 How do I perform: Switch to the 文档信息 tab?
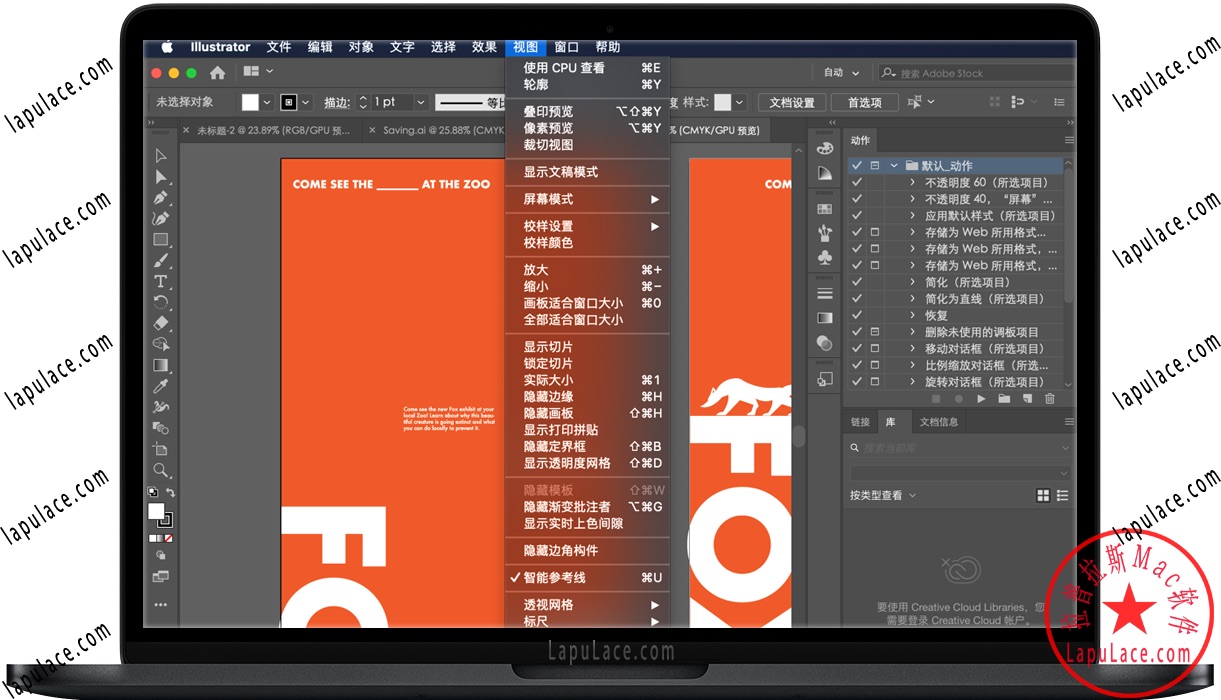[x=938, y=422]
